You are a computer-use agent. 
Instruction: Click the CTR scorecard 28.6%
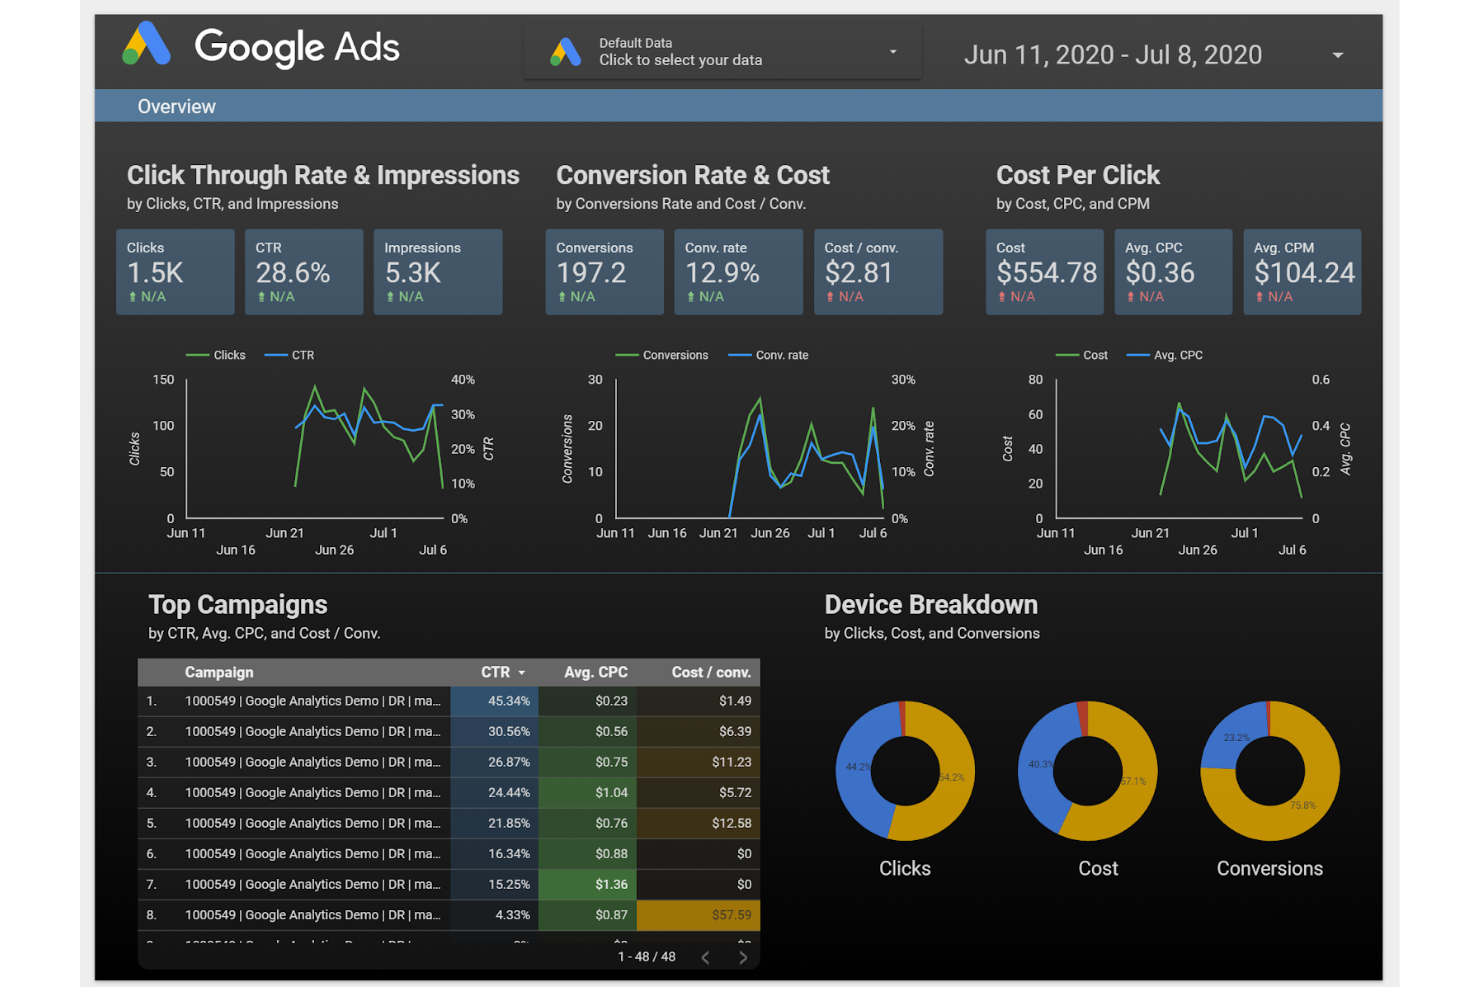pyautogui.click(x=304, y=272)
